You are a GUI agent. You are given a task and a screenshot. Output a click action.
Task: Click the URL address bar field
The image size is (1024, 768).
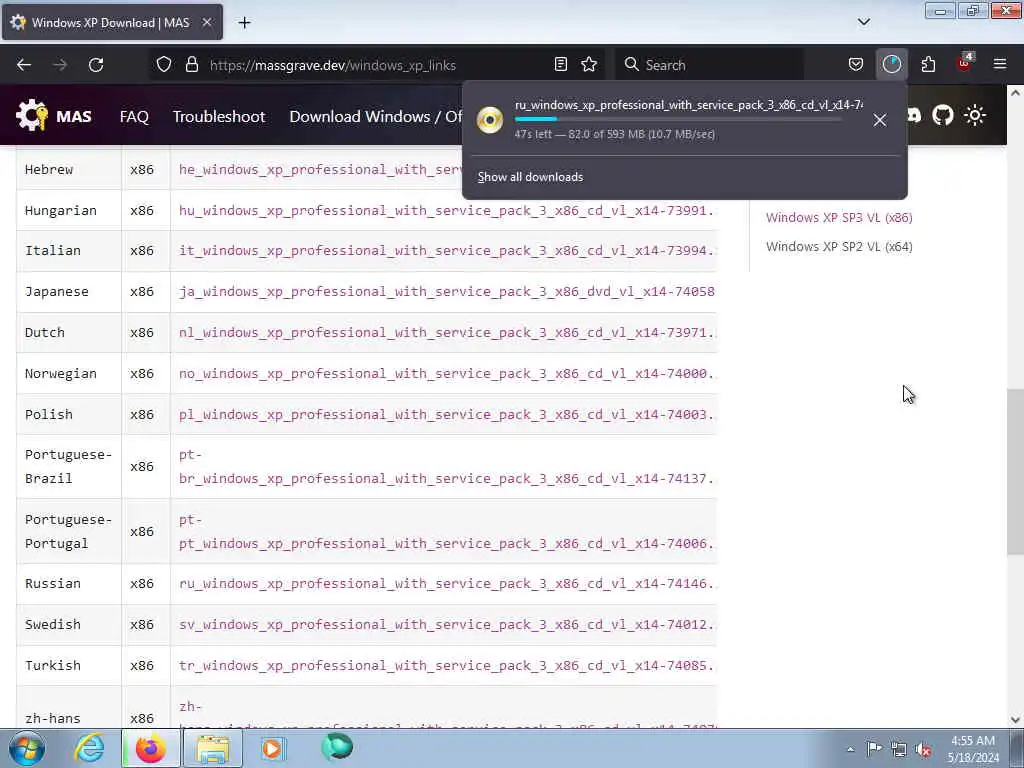(x=376, y=65)
